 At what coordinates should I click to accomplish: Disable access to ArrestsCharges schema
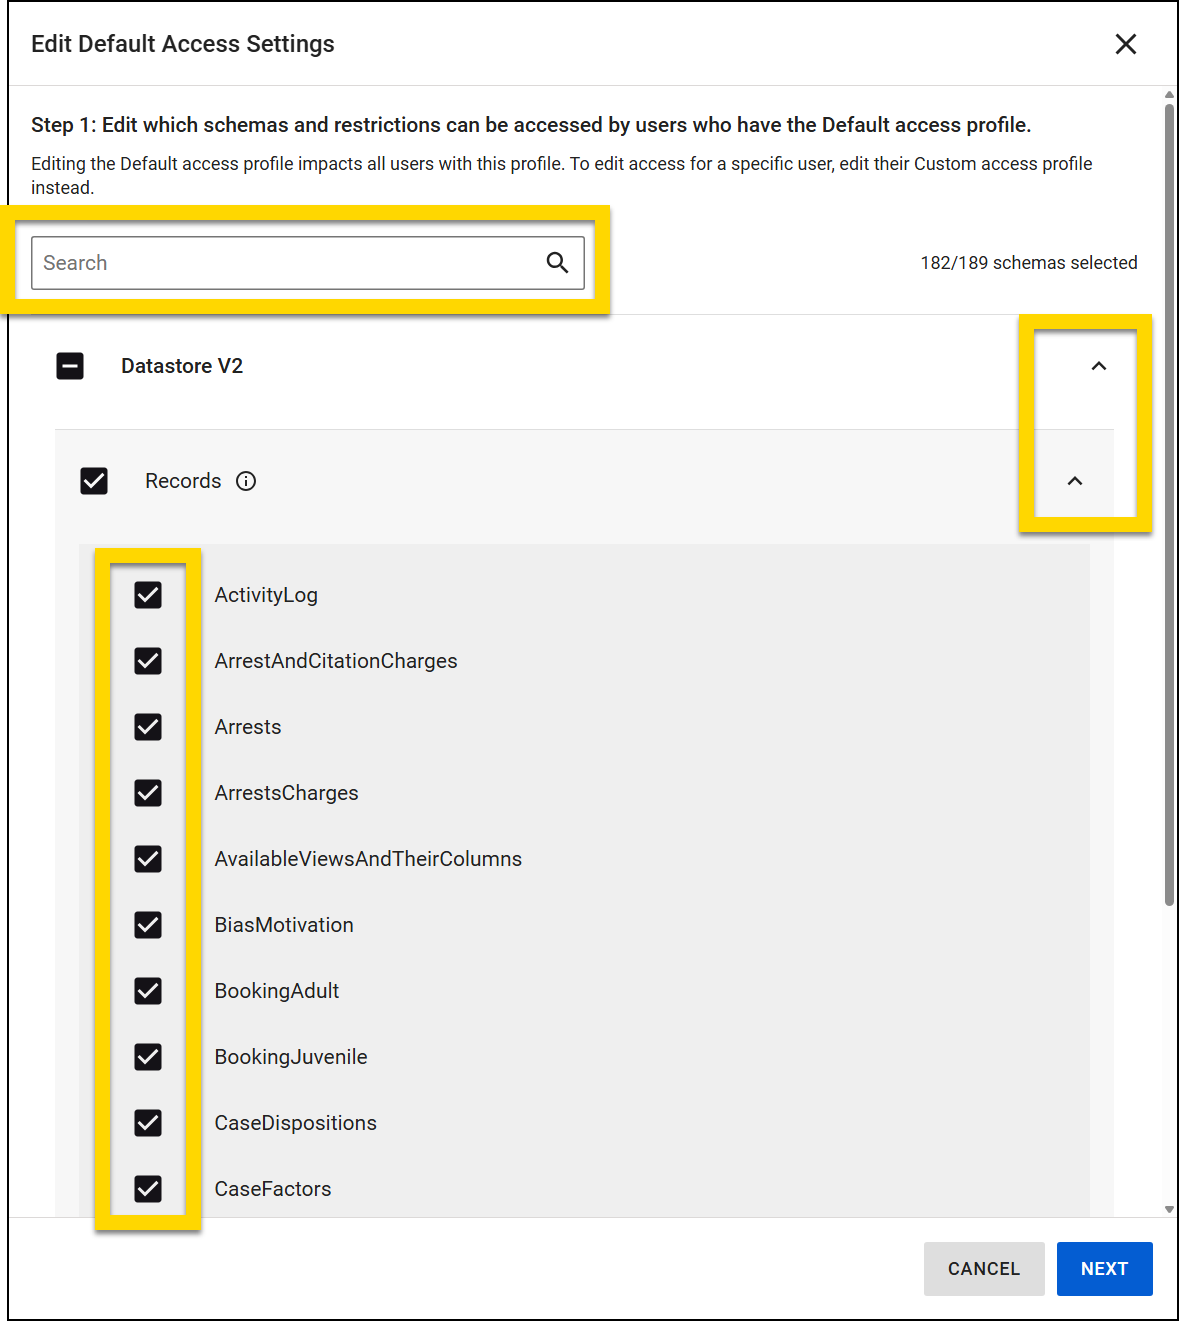pos(148,793)
